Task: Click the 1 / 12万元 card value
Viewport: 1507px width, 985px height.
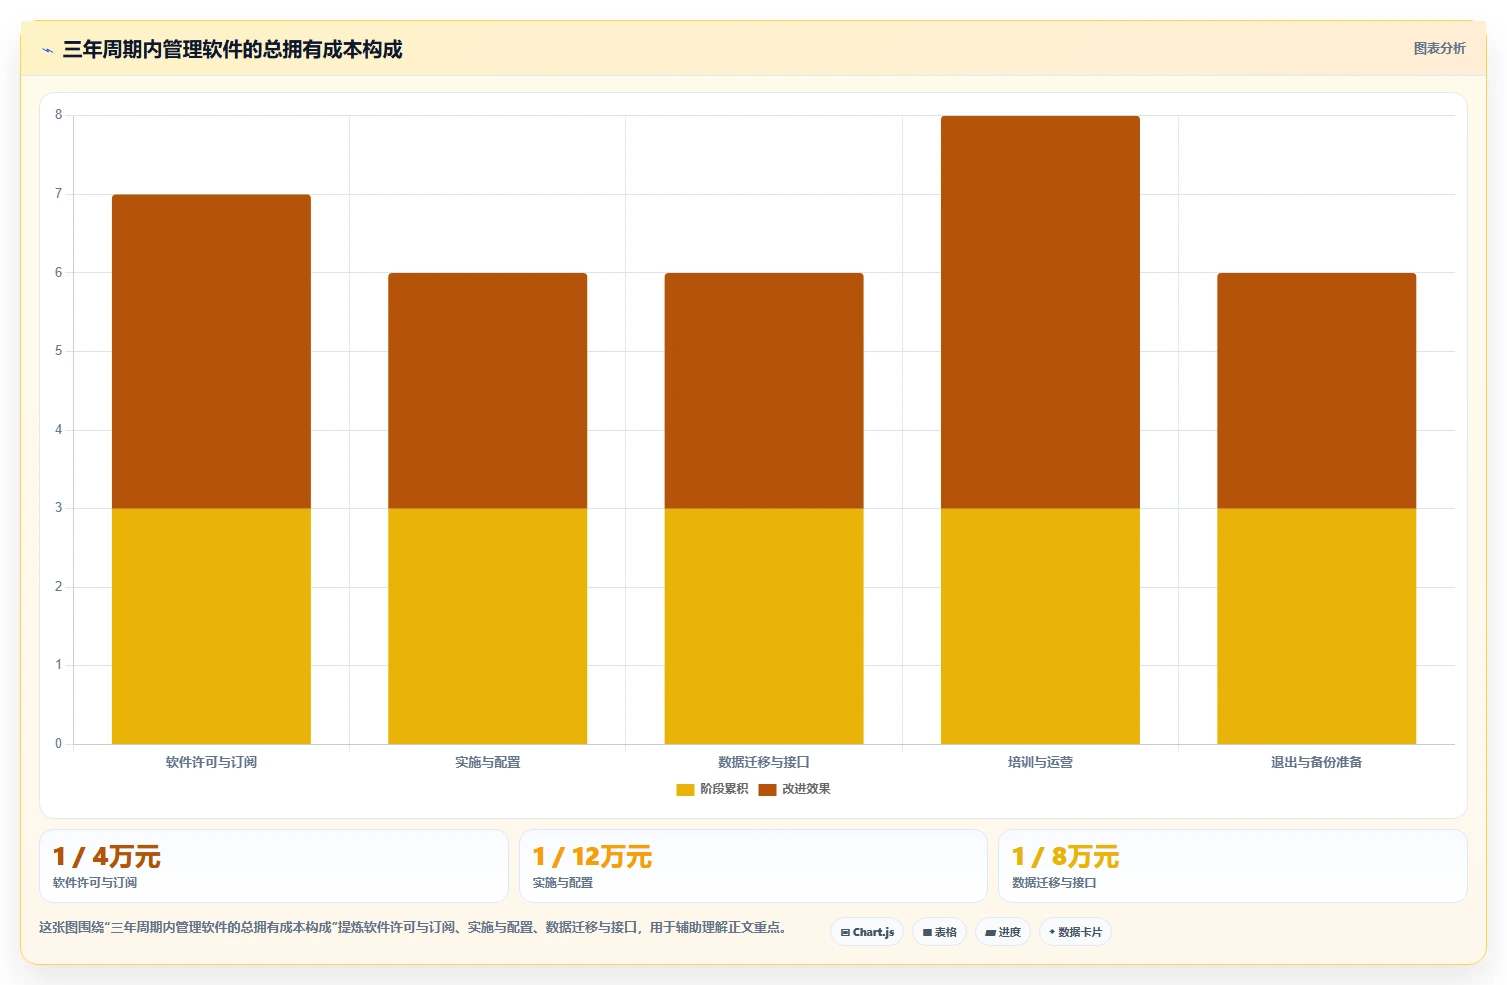Action: pyautogui.click(x=592, y=857)
